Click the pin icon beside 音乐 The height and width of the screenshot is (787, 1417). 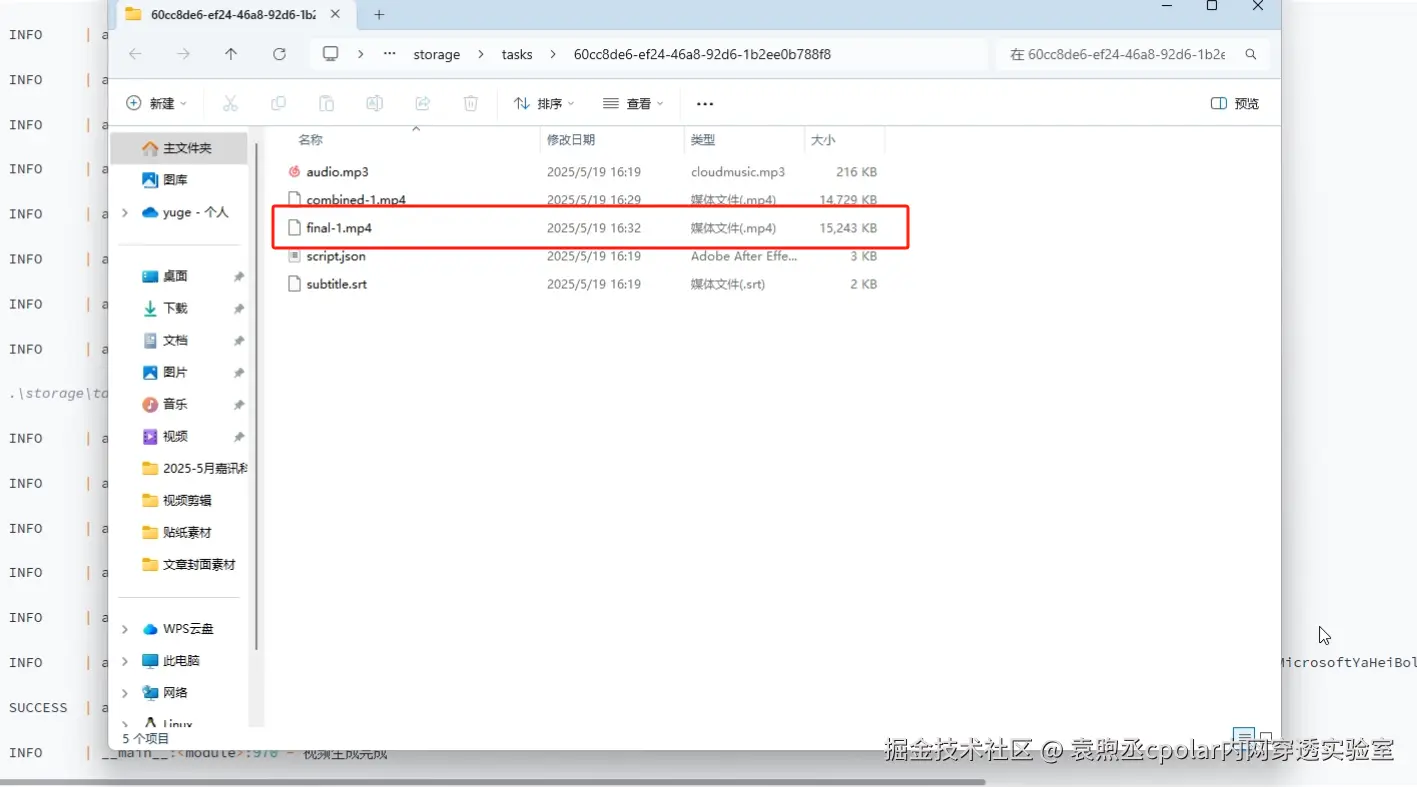pos(239,405)
